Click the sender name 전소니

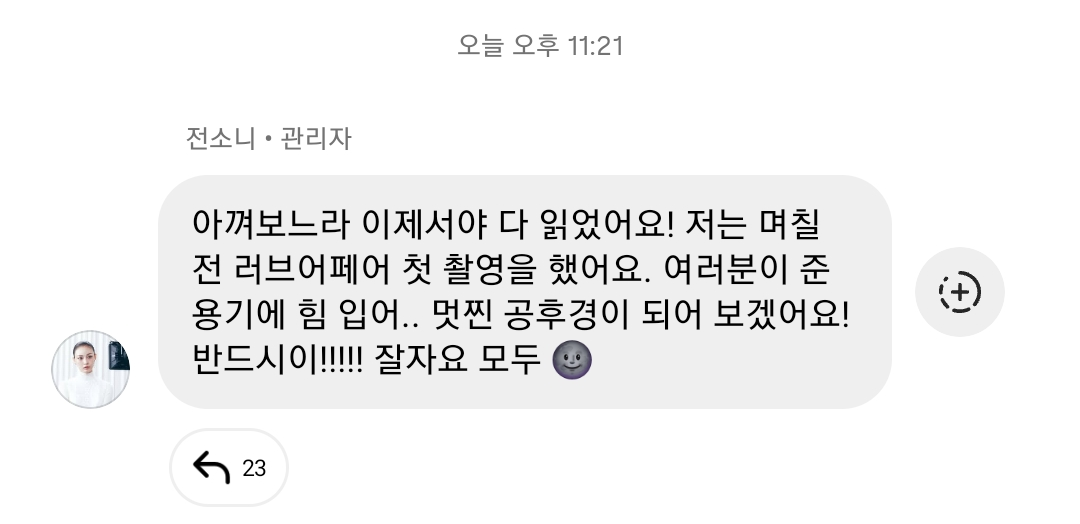pyautogui.click(x=220, y=138)
